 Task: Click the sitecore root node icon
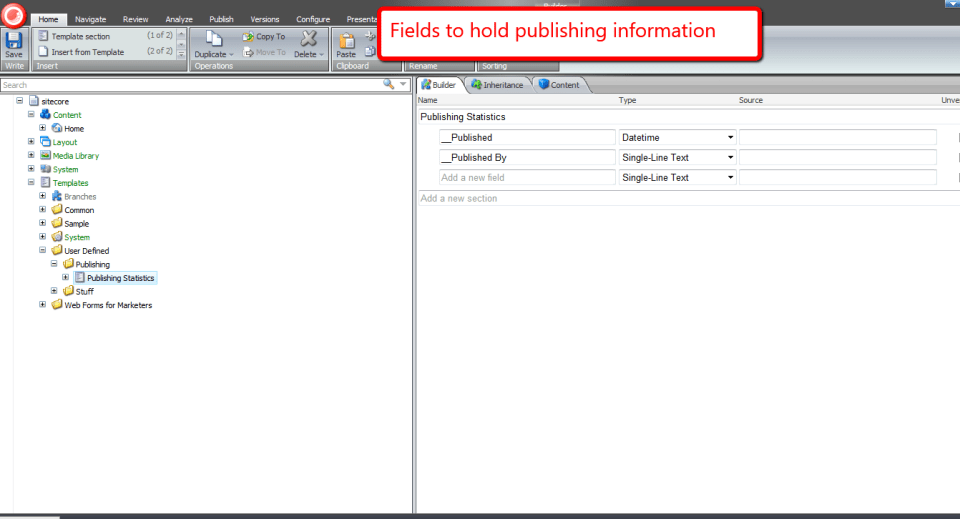pyautogui.click(x=34, y=101)
